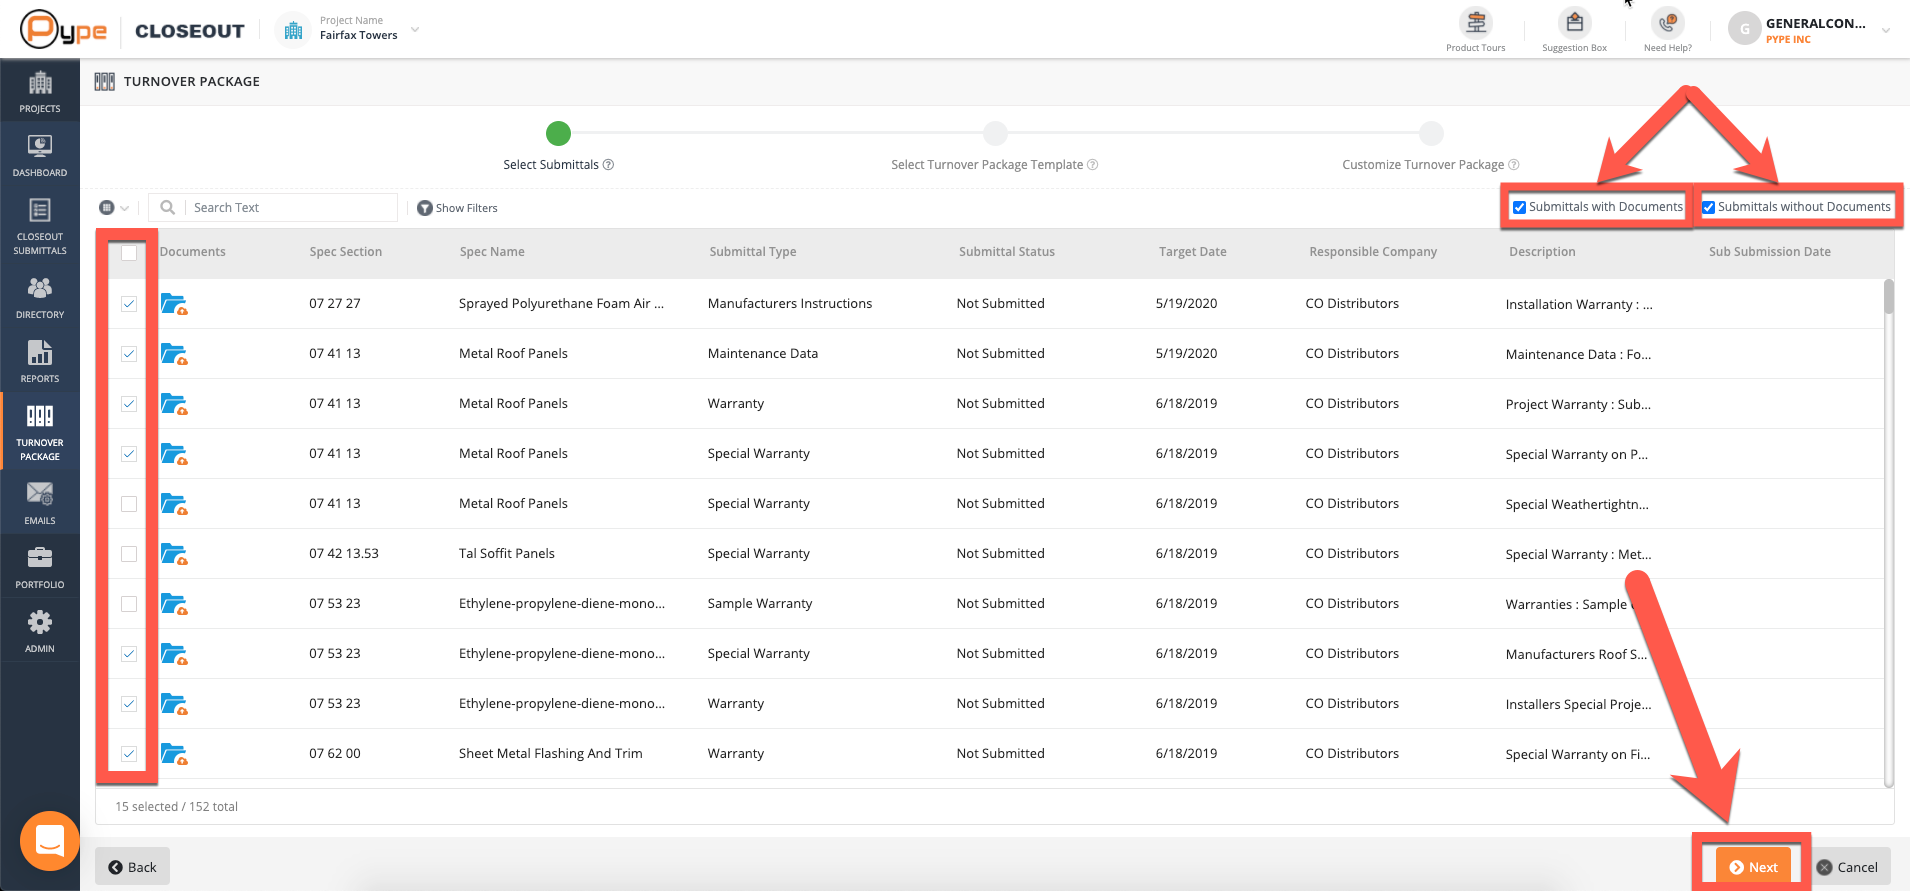
Task: Open documents folder for 07 27 27 row
Action: (174, 304)
